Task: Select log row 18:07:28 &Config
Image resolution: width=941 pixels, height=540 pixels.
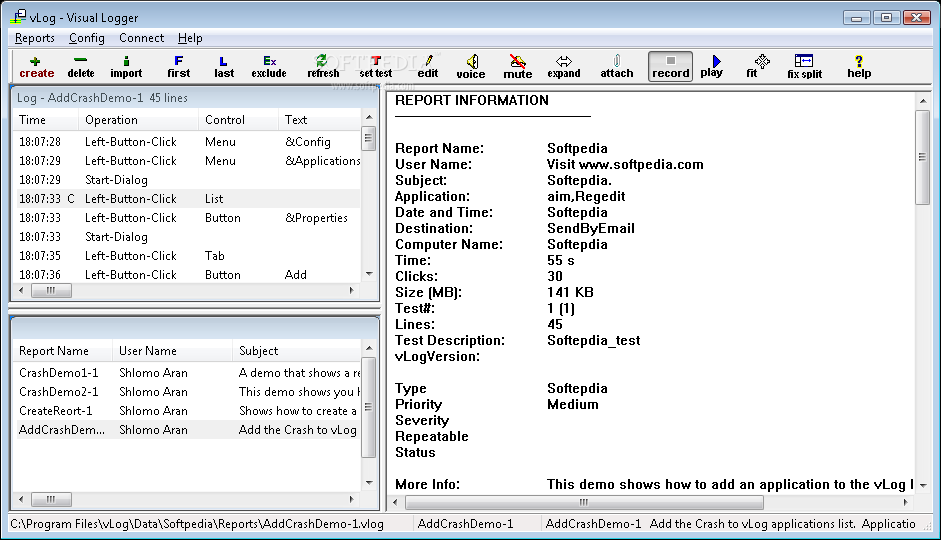Action: pyautogui.click(x=188, y=142)
